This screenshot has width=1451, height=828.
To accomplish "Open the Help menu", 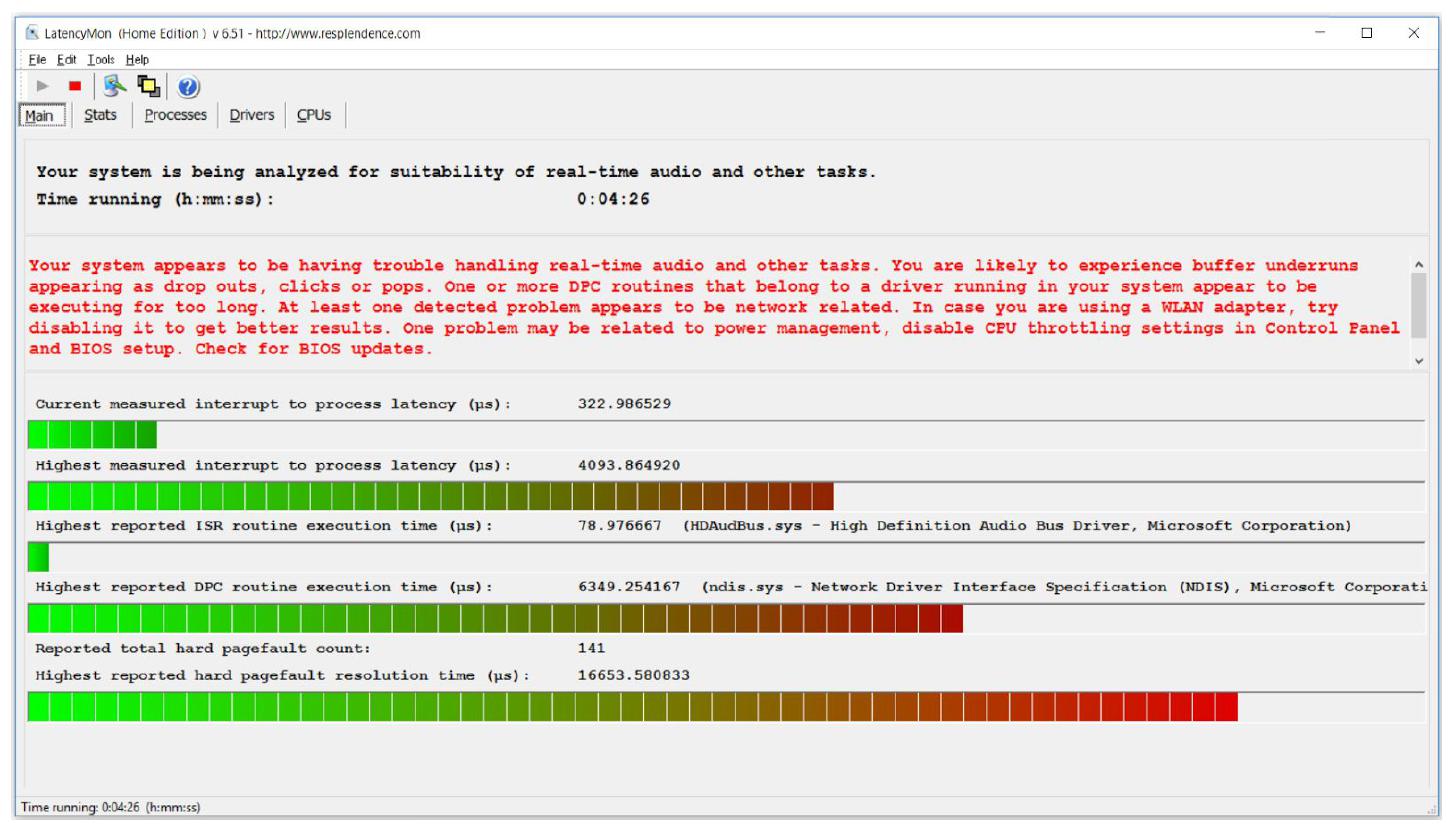I will (x=137, y=60).
